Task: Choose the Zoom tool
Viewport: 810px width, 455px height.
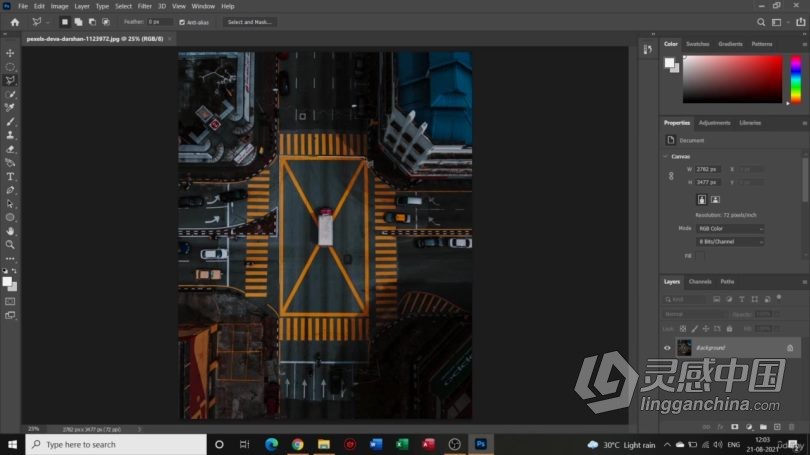Action: (x=10, y=244)
